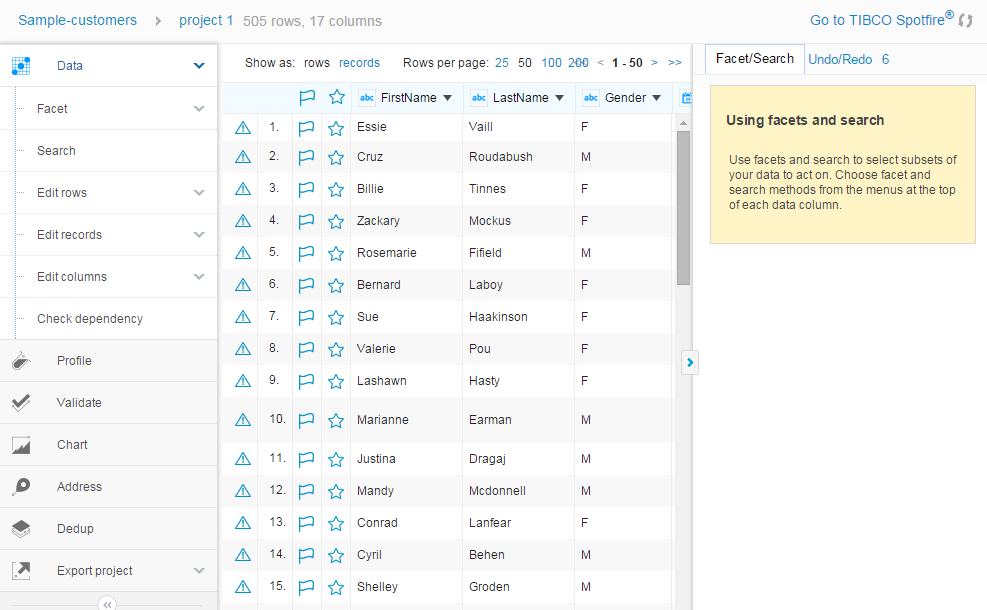987x610 pixels.
Task: Click the Dedup layers icon
Action: coord(22,529)
